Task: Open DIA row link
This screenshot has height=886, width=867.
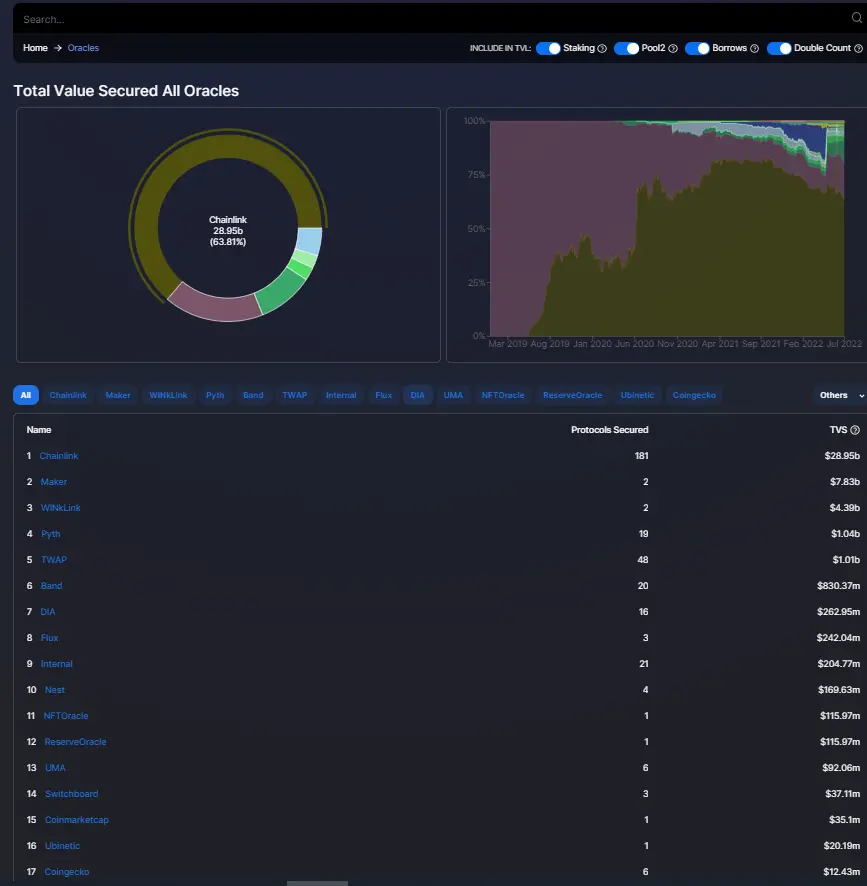Action: [48, 612]
